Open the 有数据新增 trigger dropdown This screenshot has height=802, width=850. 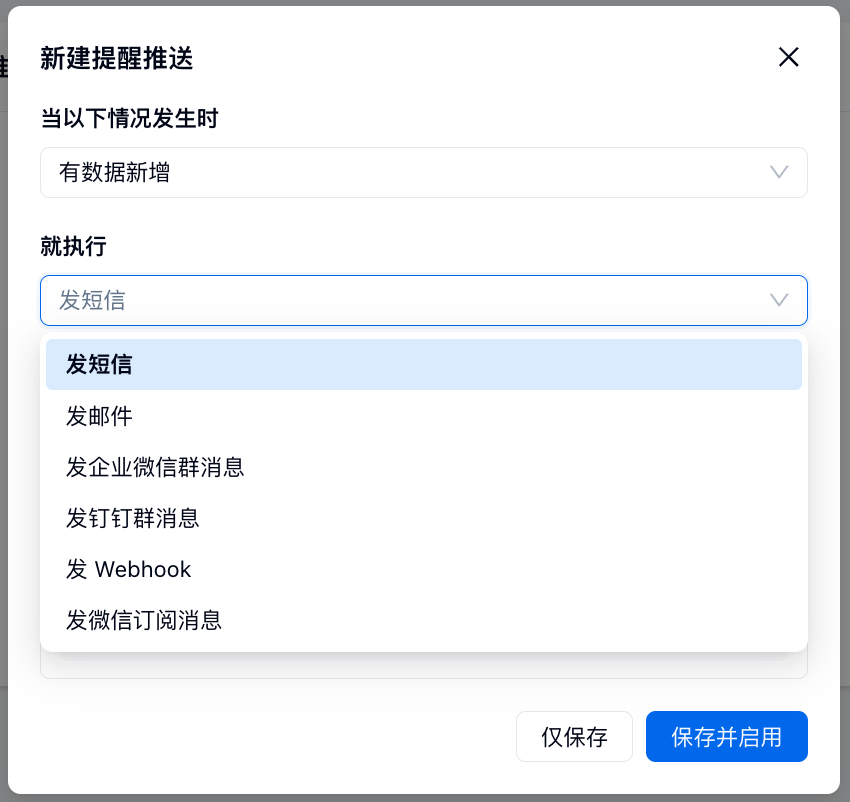[x=400, y=172]
